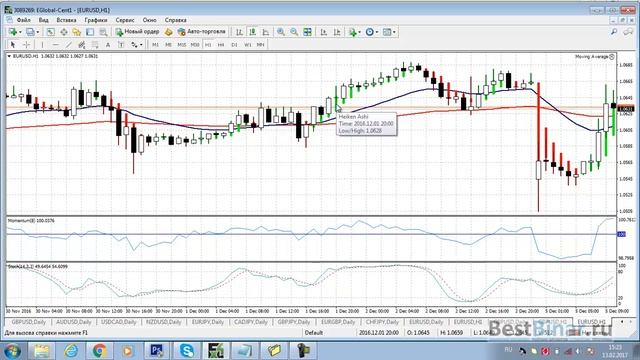Screen dimensions: 640x360
Task: Select the text 'A' tool
Action: tap(108, 44)
